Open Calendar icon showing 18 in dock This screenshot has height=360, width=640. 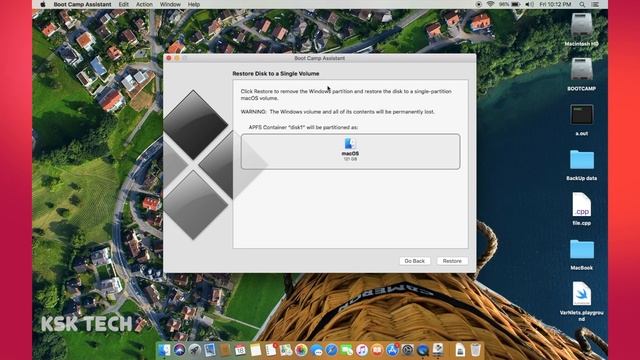pos(240,350)
